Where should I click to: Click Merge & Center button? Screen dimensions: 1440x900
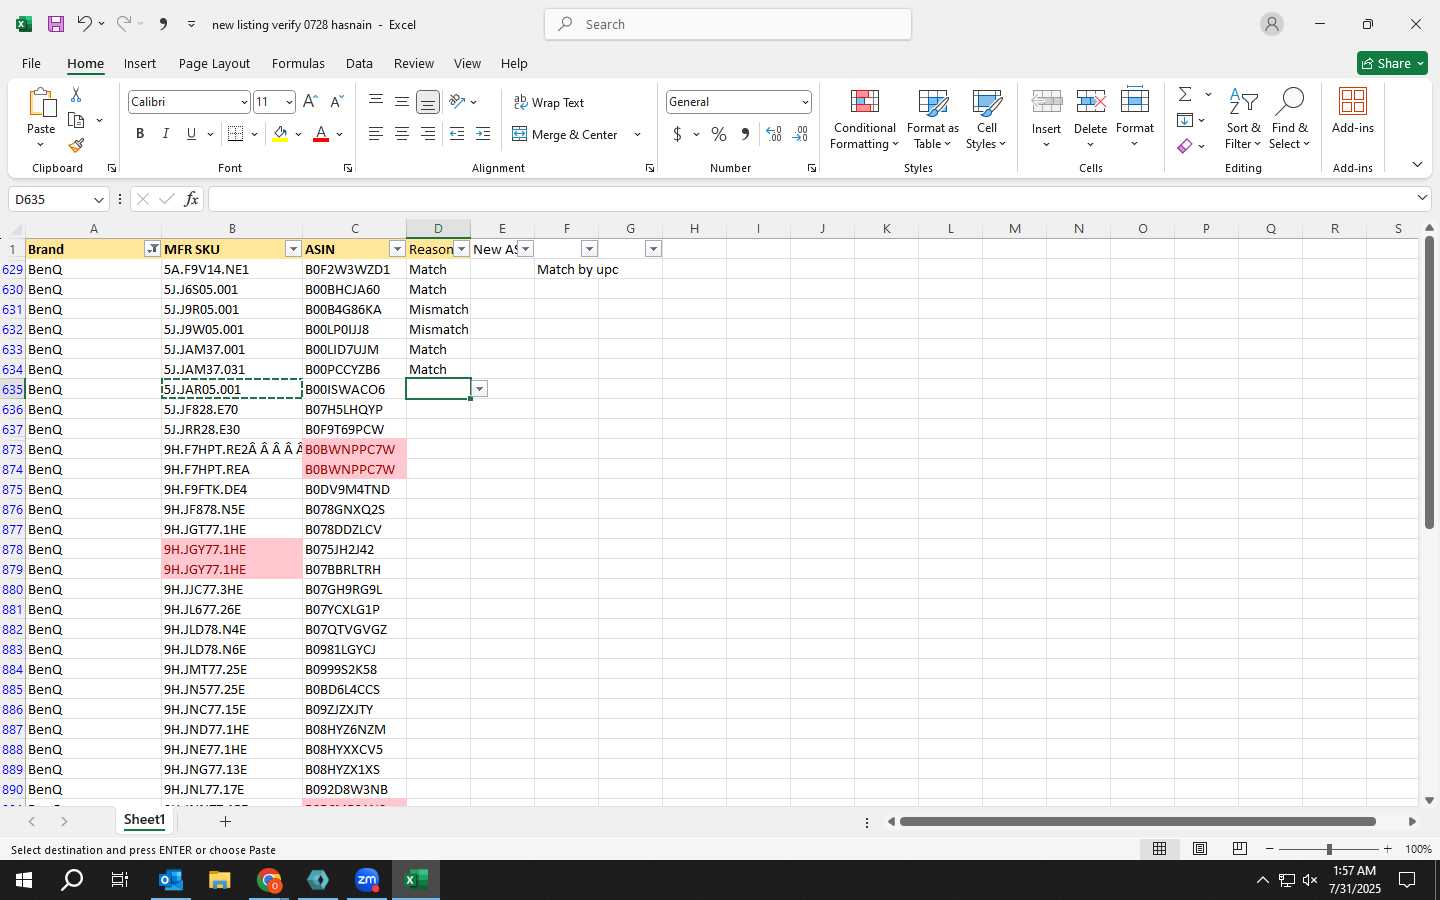click(x=566, y=134)
